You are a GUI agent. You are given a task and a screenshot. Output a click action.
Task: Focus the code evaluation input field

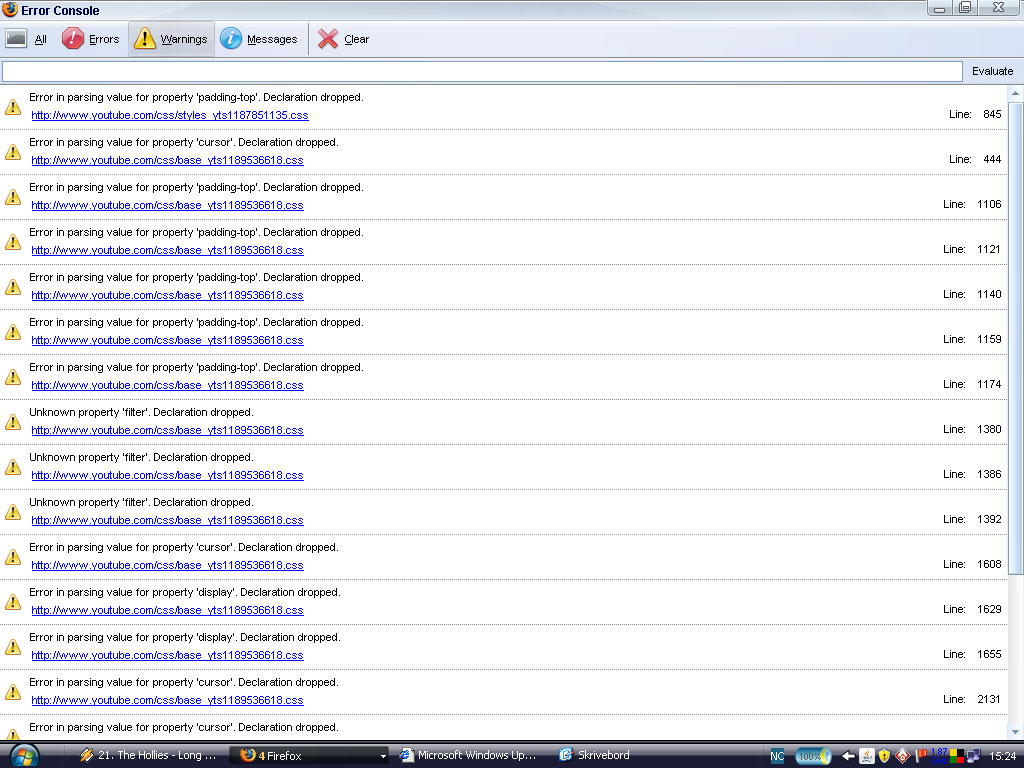482,71
